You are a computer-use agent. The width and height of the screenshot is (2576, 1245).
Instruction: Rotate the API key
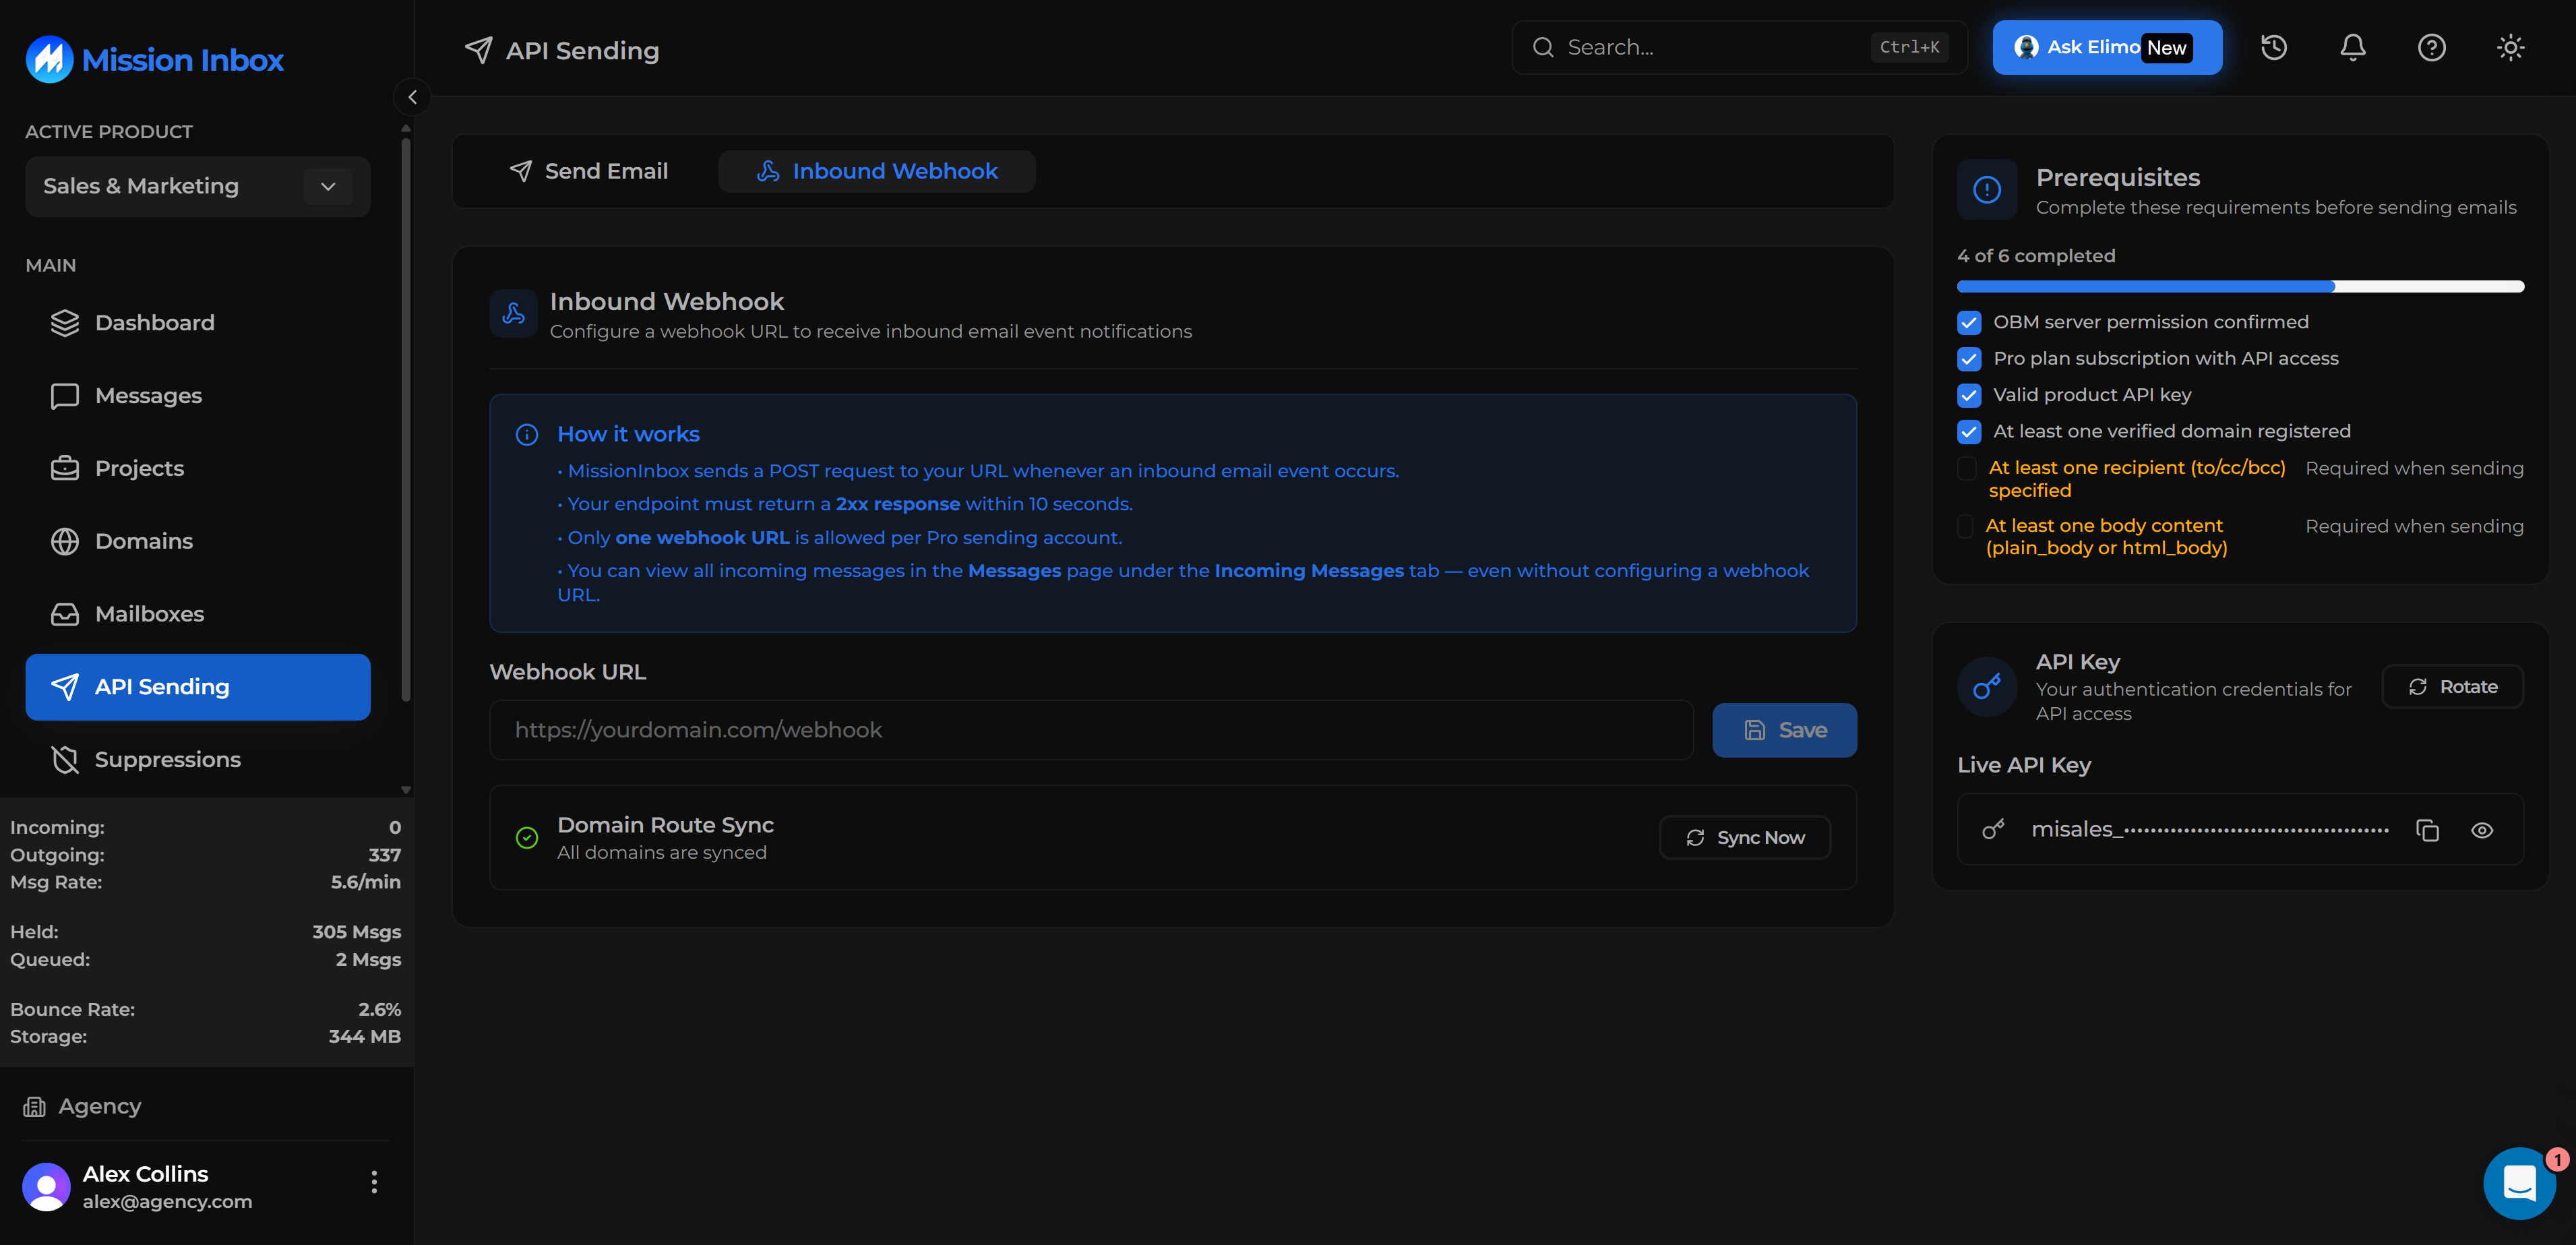[2453, 687]
